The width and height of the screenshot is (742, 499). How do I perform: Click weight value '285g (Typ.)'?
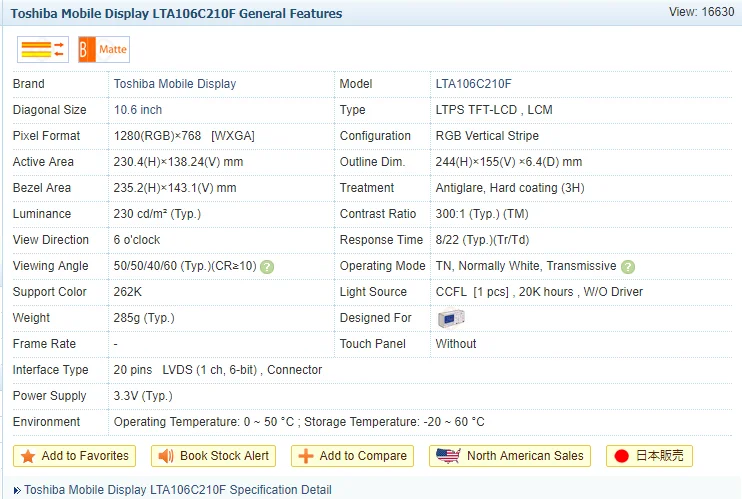pos(144,318)
